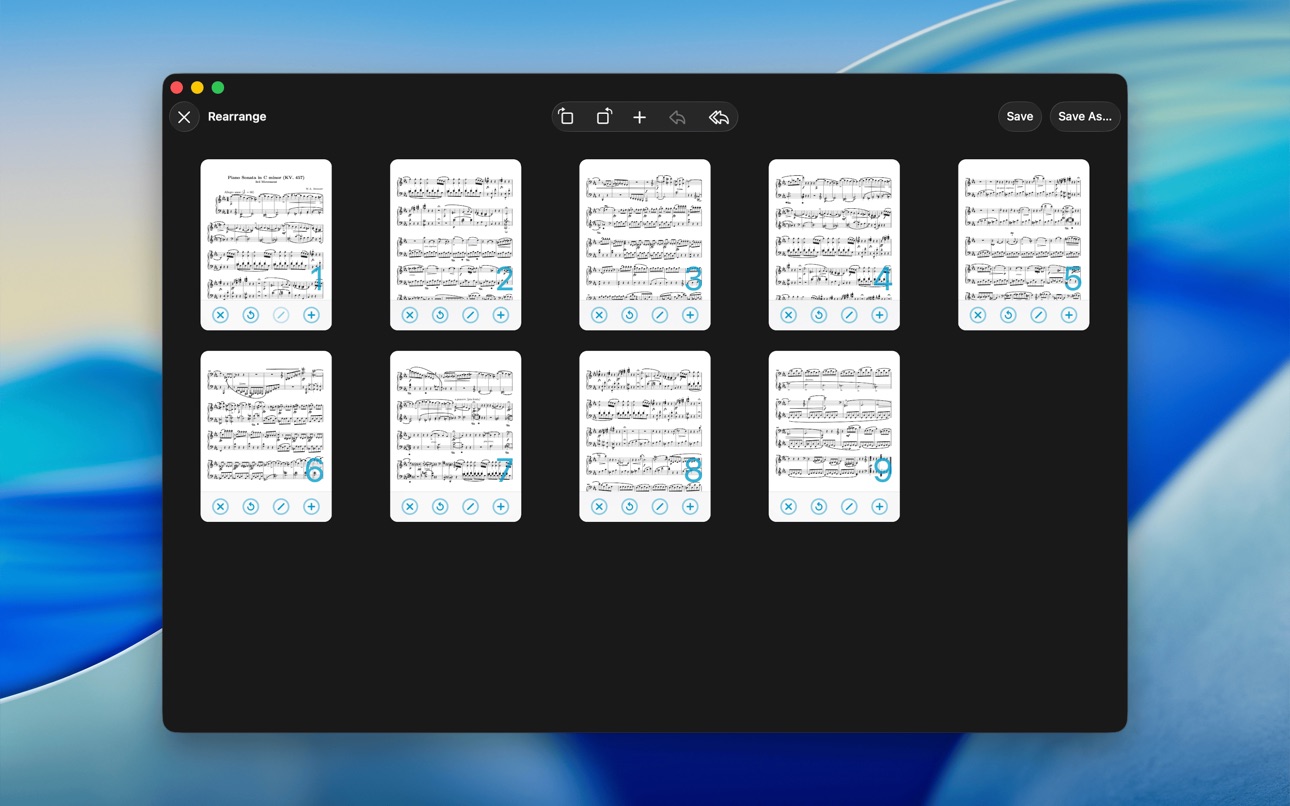Click the rotate counterclockwise toolbar icon

pos(566,117)
